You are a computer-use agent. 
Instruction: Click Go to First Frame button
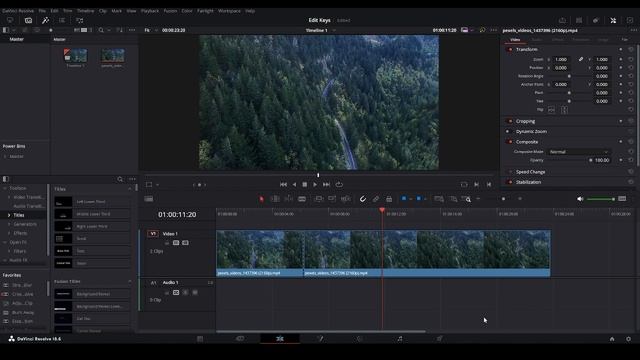283,184
